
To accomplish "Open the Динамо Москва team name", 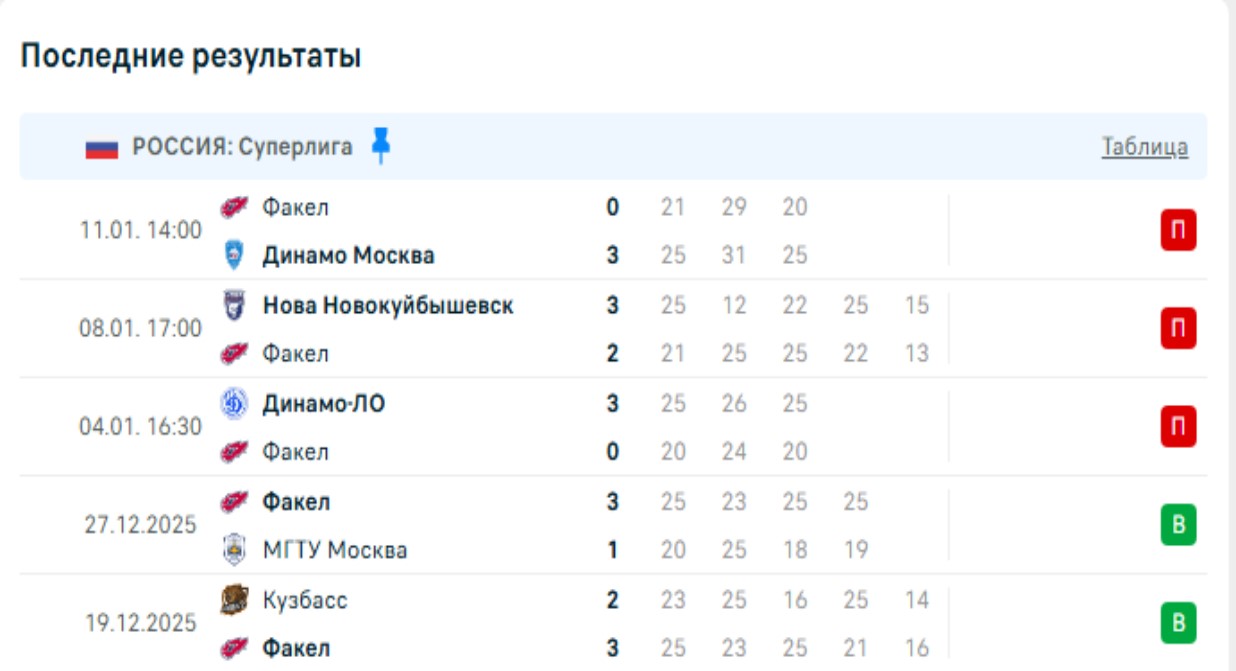I will click(348, 255).
